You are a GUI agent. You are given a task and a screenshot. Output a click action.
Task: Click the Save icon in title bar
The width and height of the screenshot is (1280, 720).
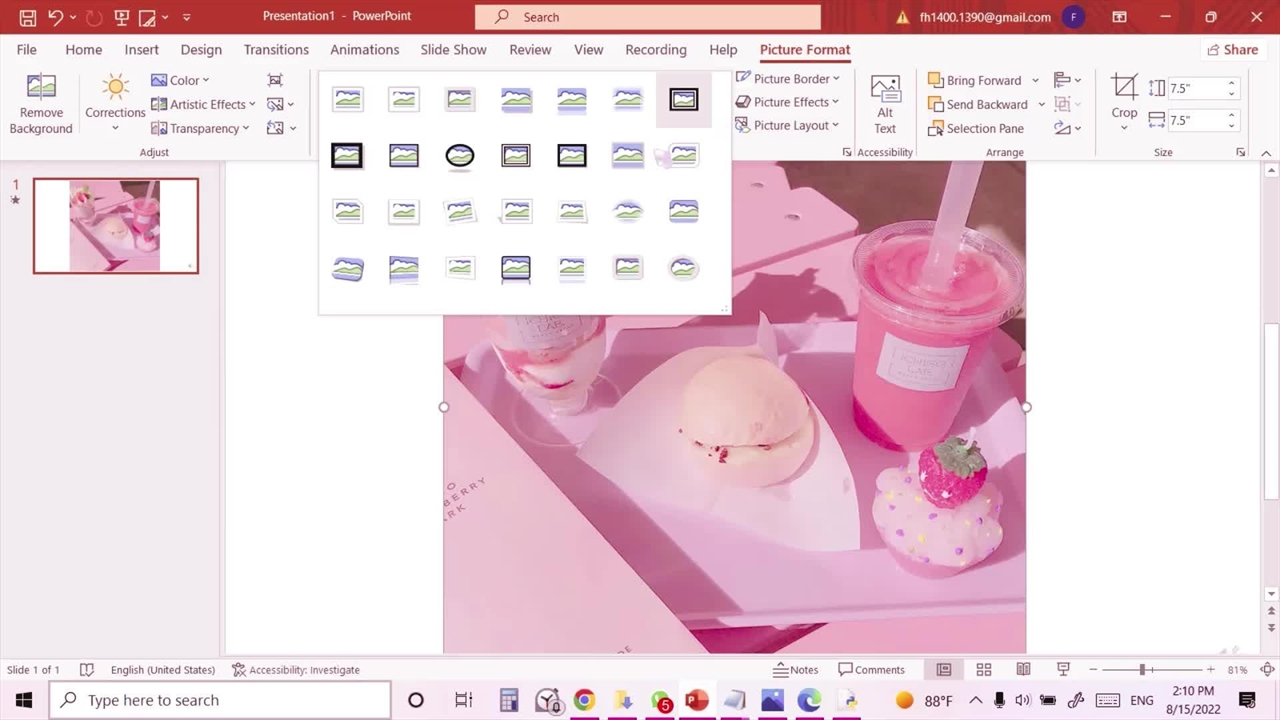click(28, 17)
